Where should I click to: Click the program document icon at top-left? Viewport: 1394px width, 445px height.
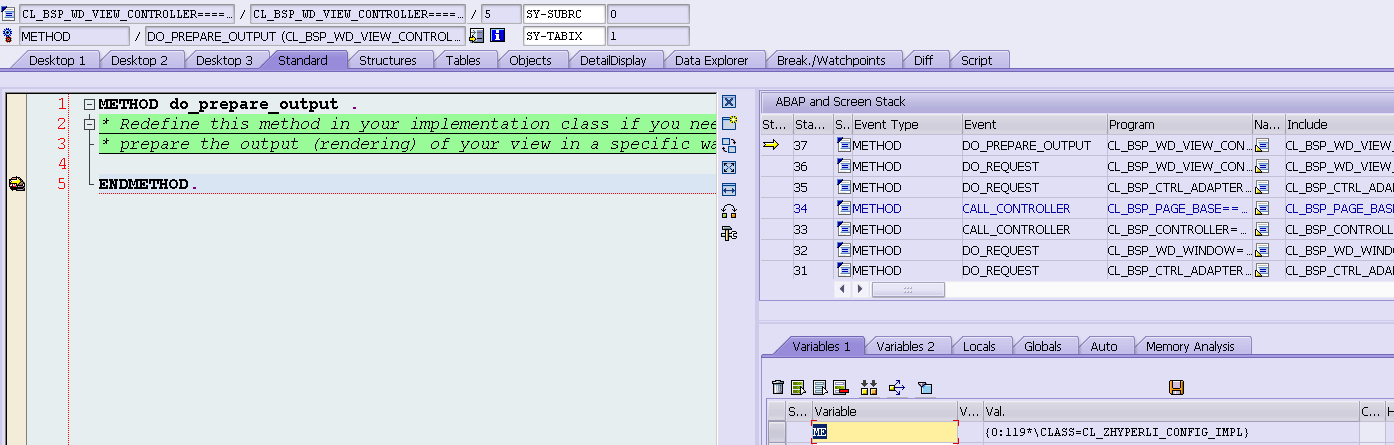[x=9, y=14]
